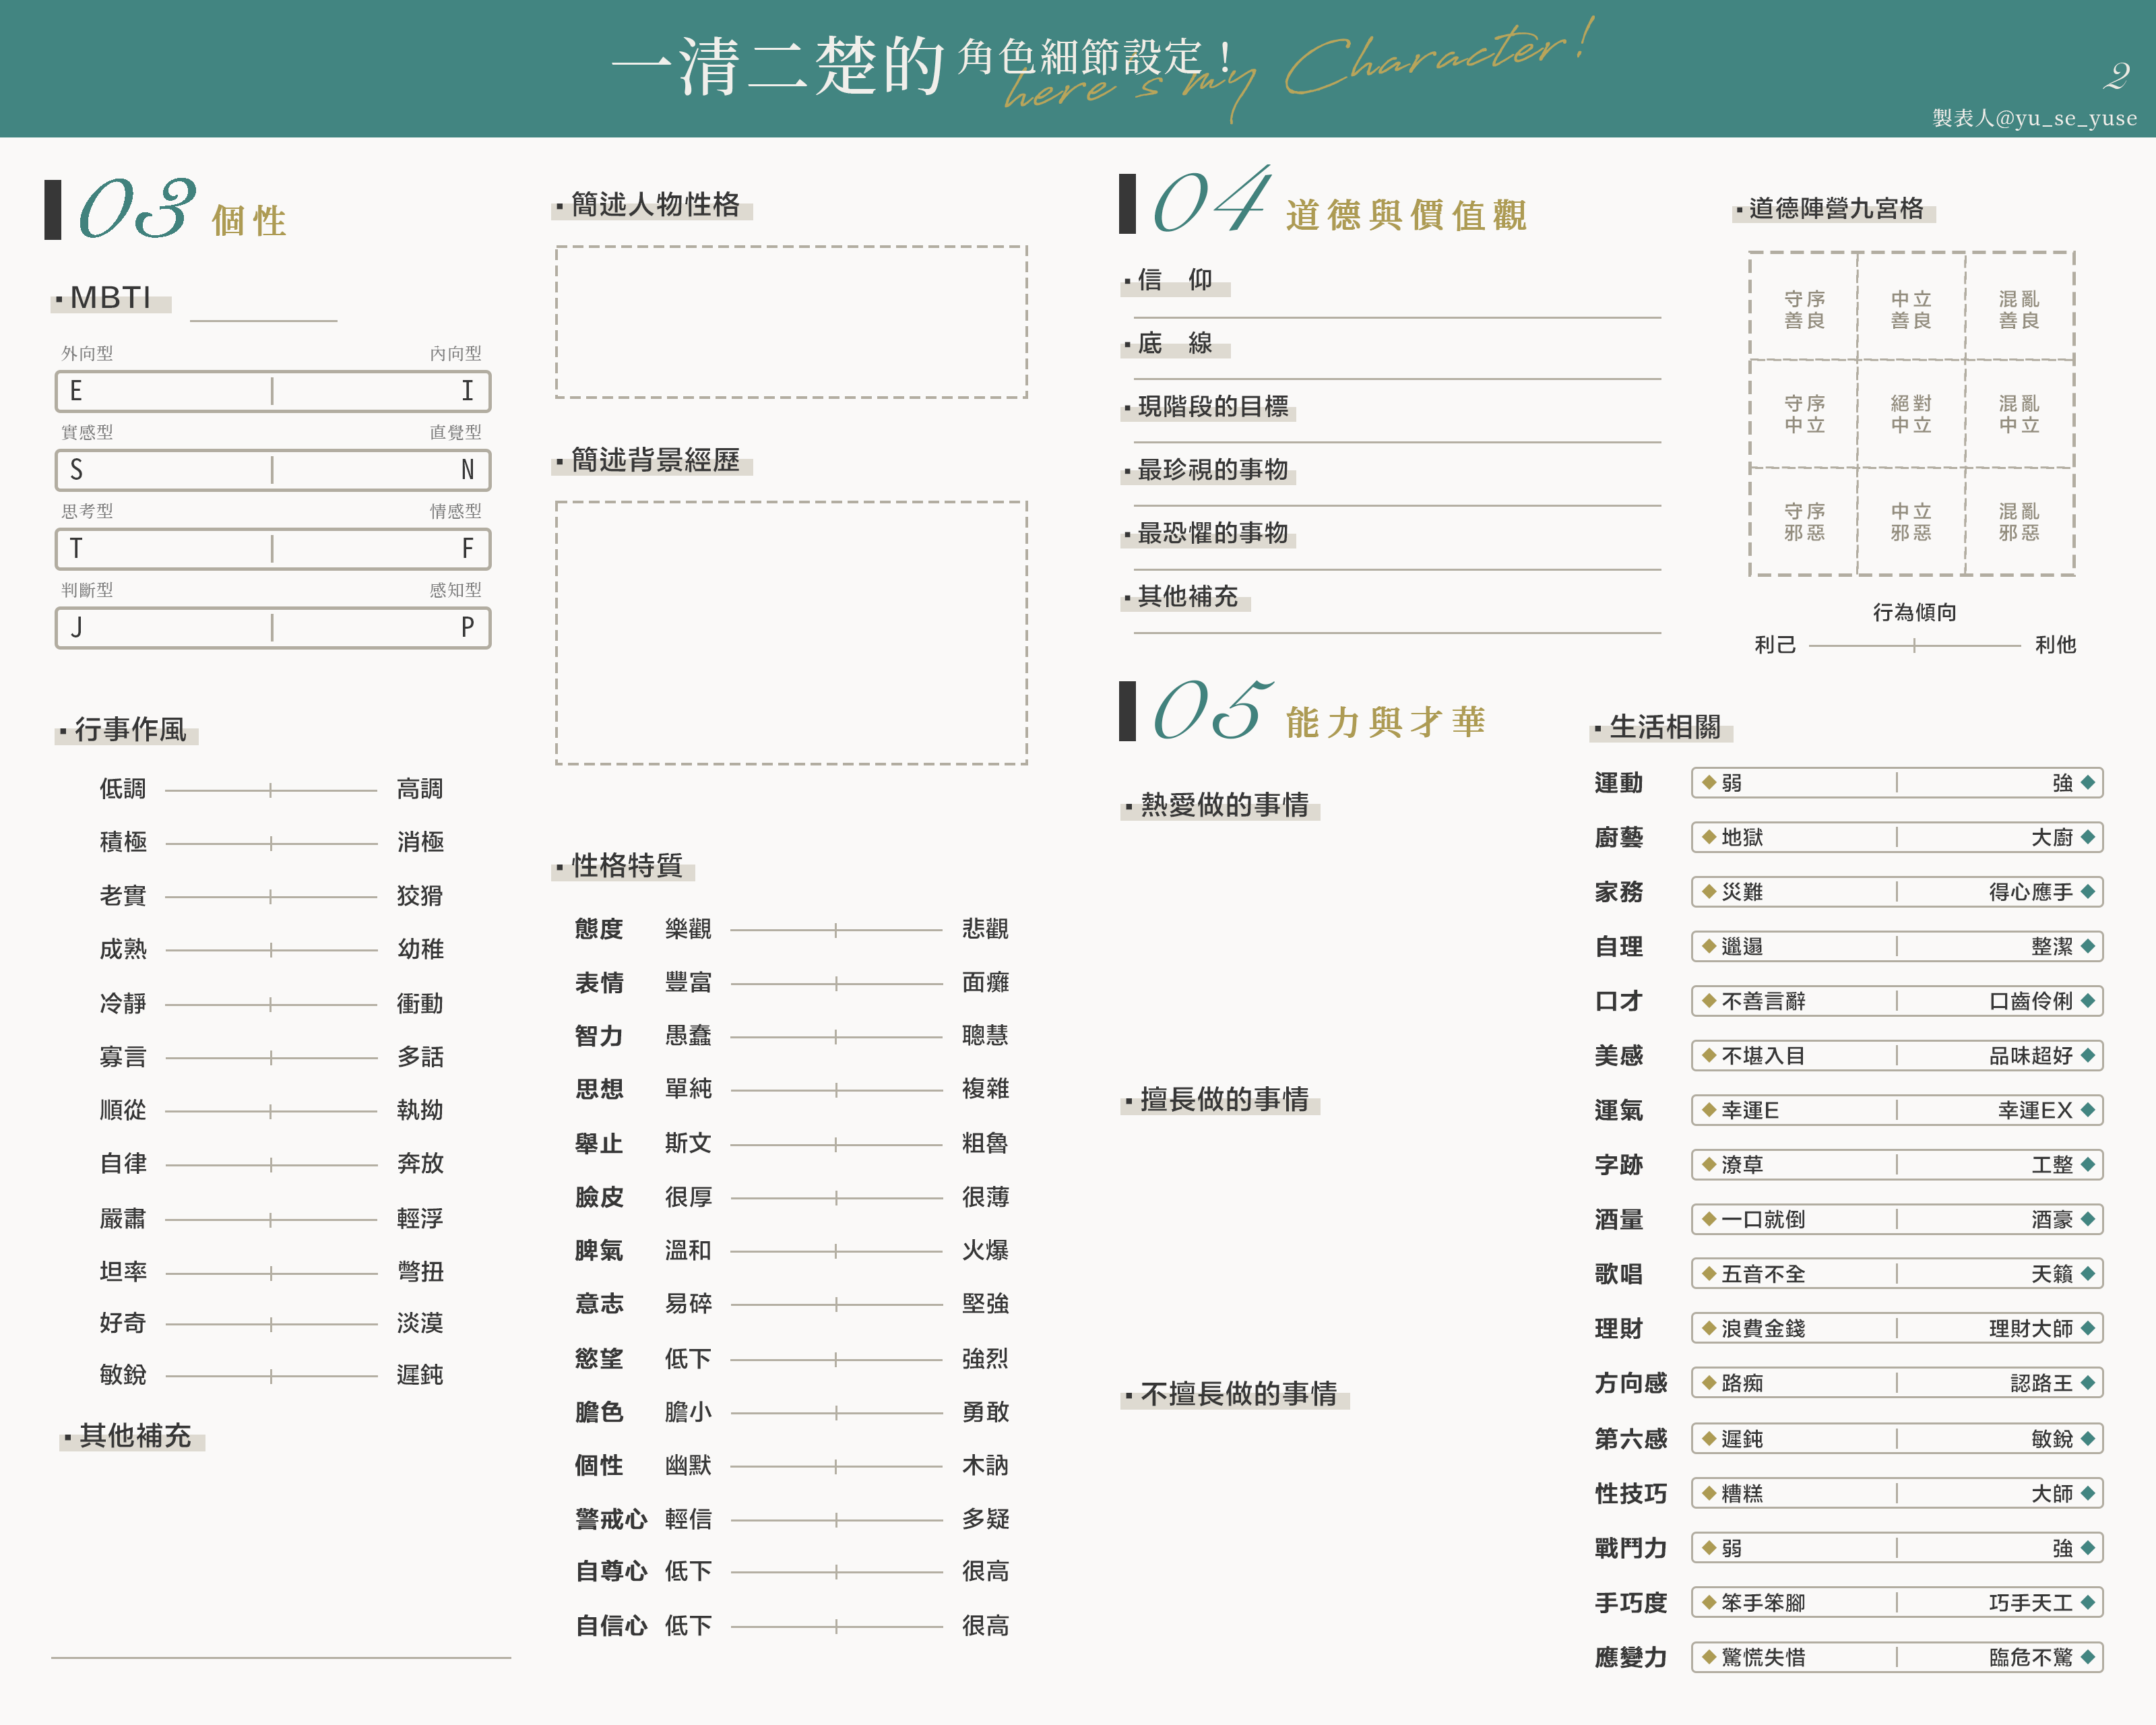
Task: Click the 積極–消極 scale line
Action: pos(271,843)
